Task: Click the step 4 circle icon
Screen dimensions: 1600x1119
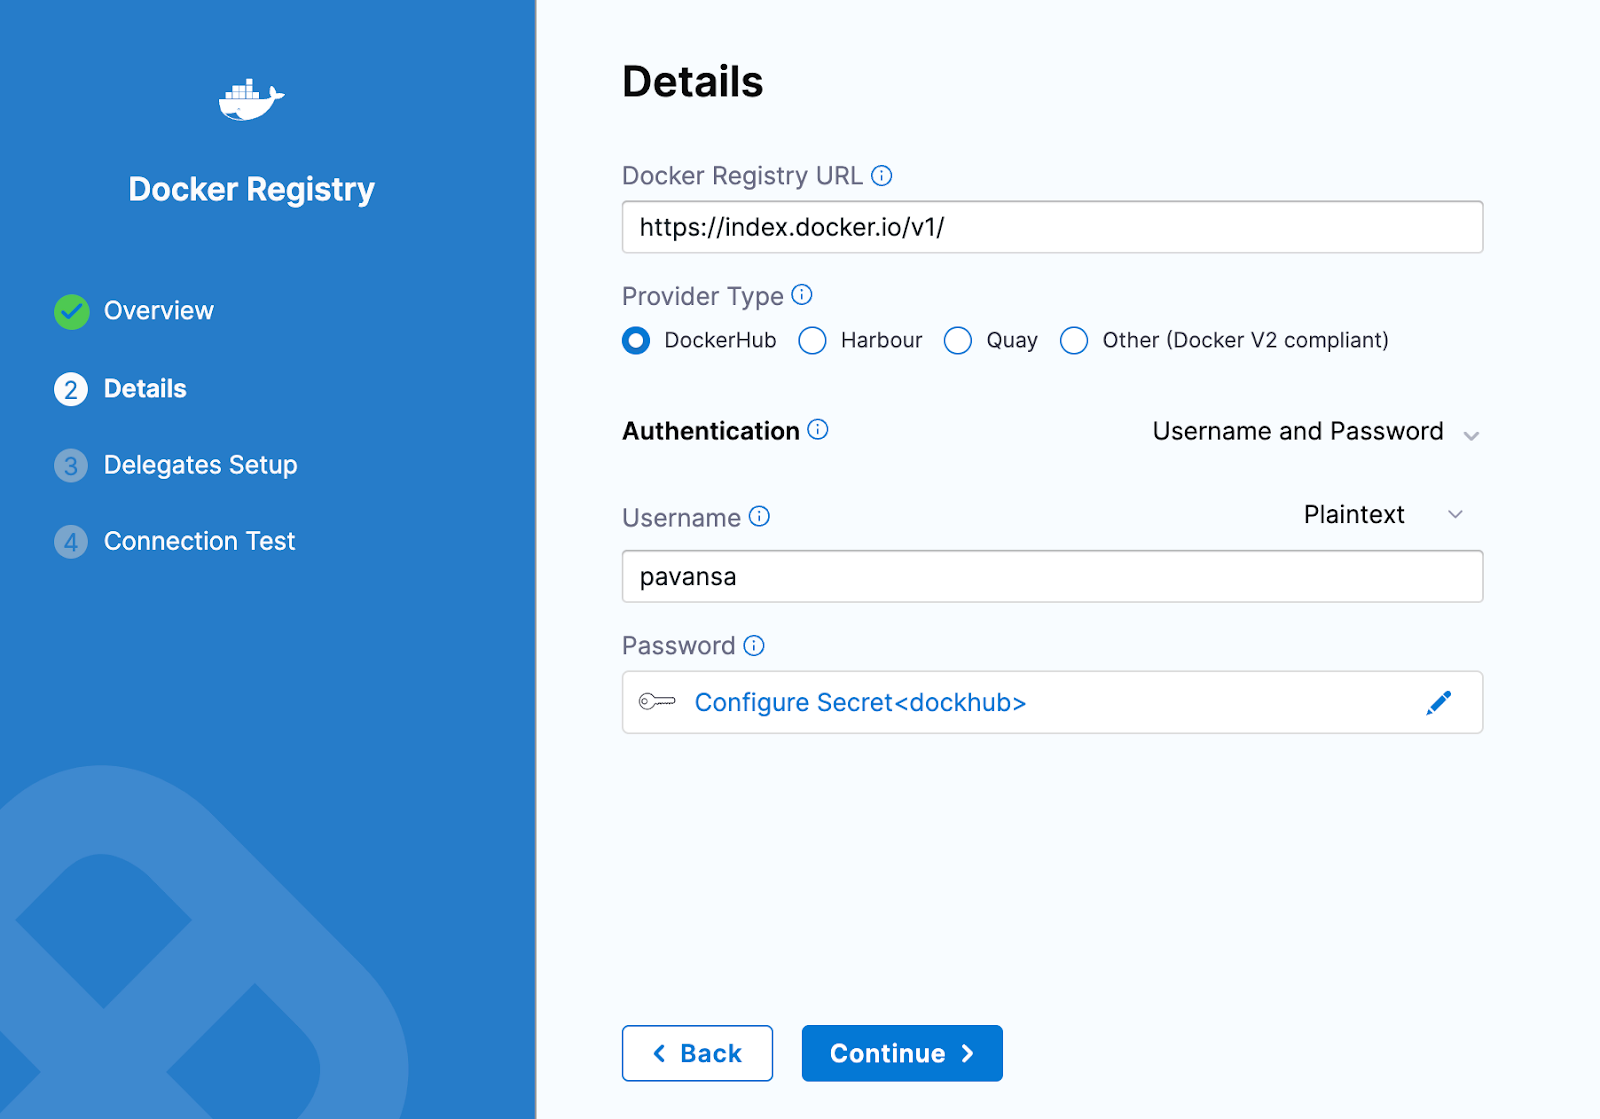Action: tap(71, 541)
